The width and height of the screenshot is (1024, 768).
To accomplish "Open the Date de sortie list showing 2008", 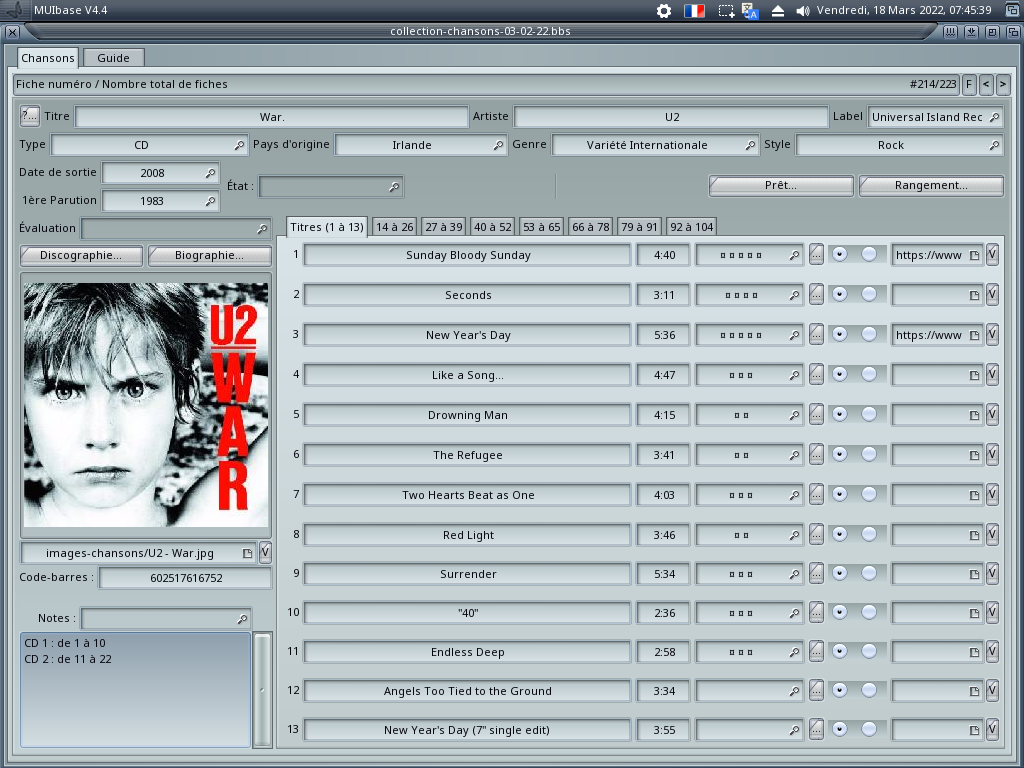I will click(x=161, y=173).
